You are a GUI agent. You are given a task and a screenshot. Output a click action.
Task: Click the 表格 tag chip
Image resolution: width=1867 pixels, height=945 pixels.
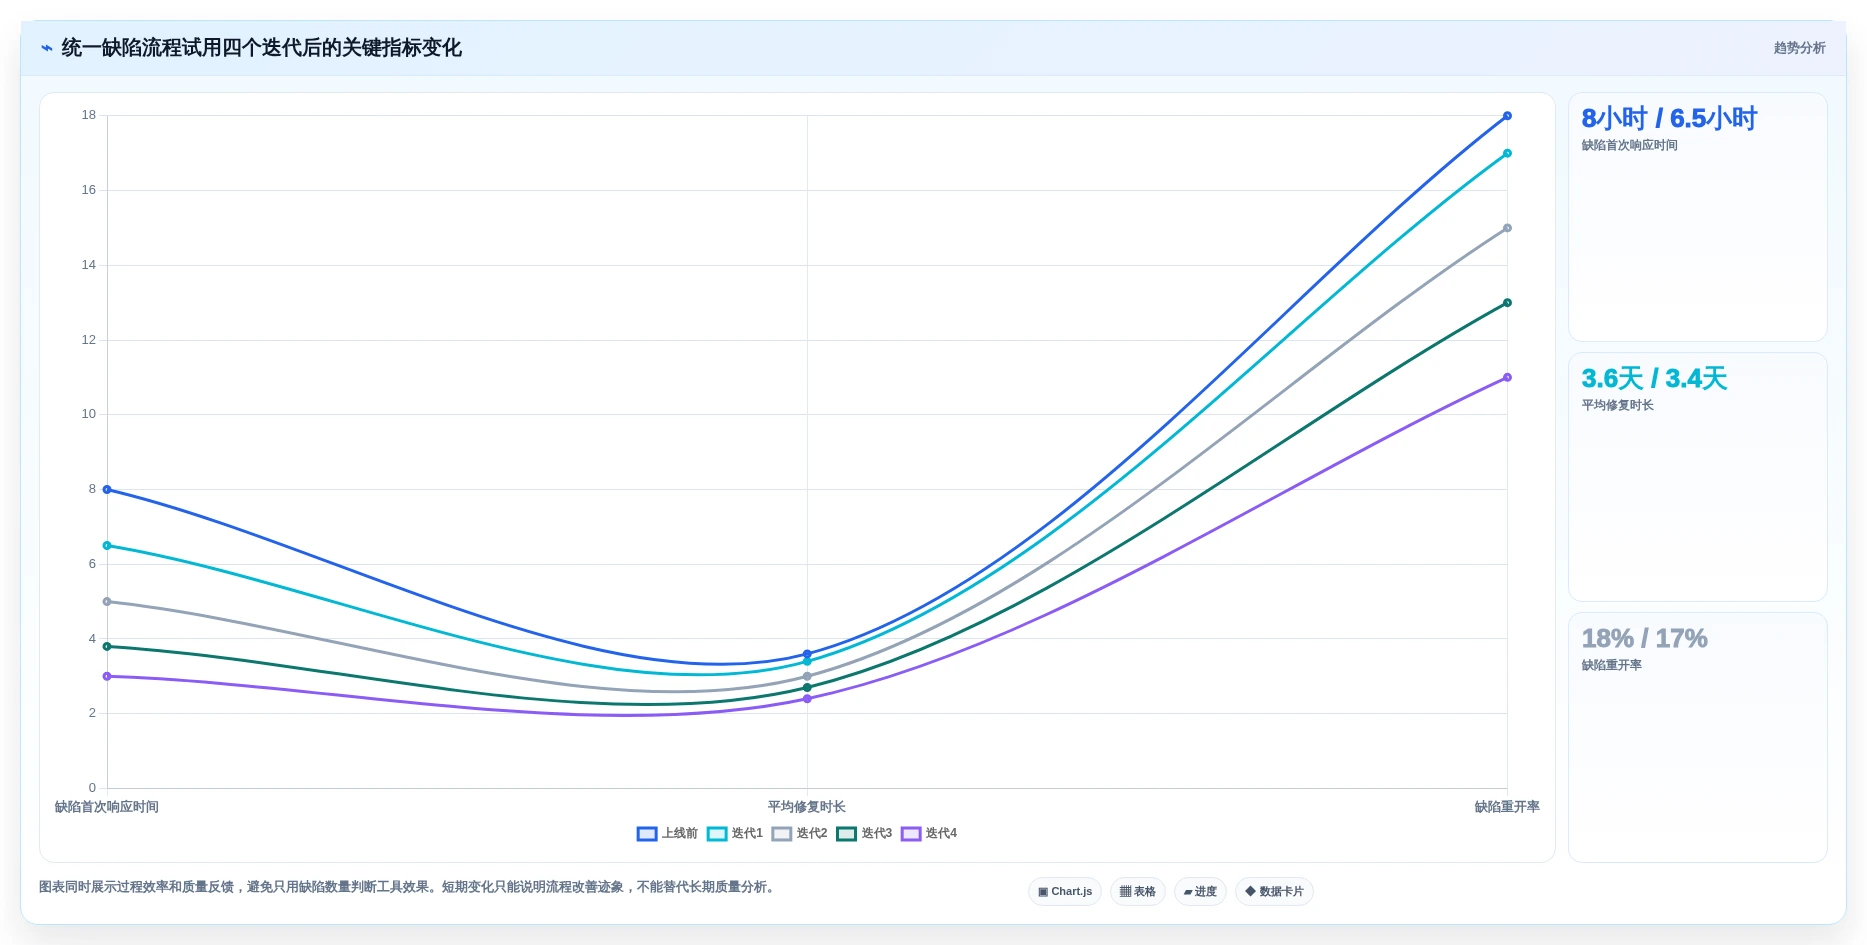(x=1138, y=892)
